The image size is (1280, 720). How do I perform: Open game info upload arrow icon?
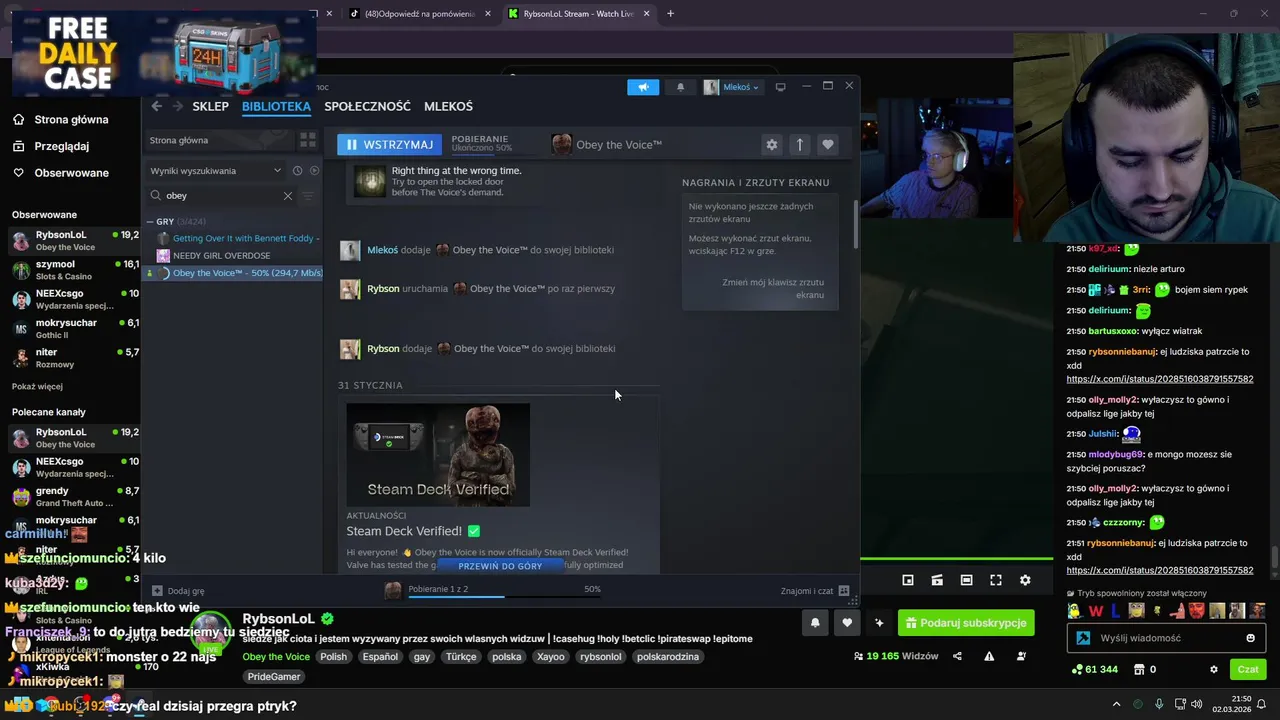pos(799,145)
